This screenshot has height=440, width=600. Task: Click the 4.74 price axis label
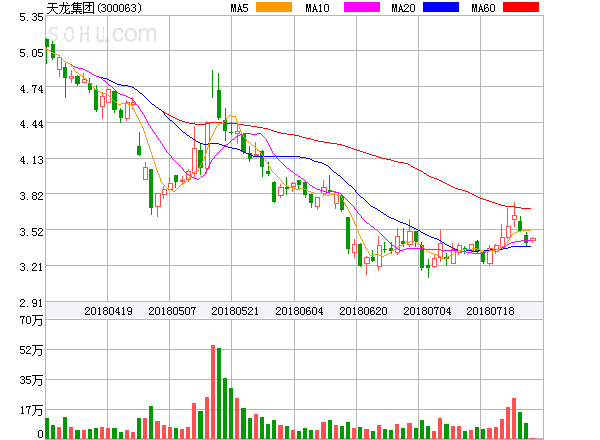point(31,89)
